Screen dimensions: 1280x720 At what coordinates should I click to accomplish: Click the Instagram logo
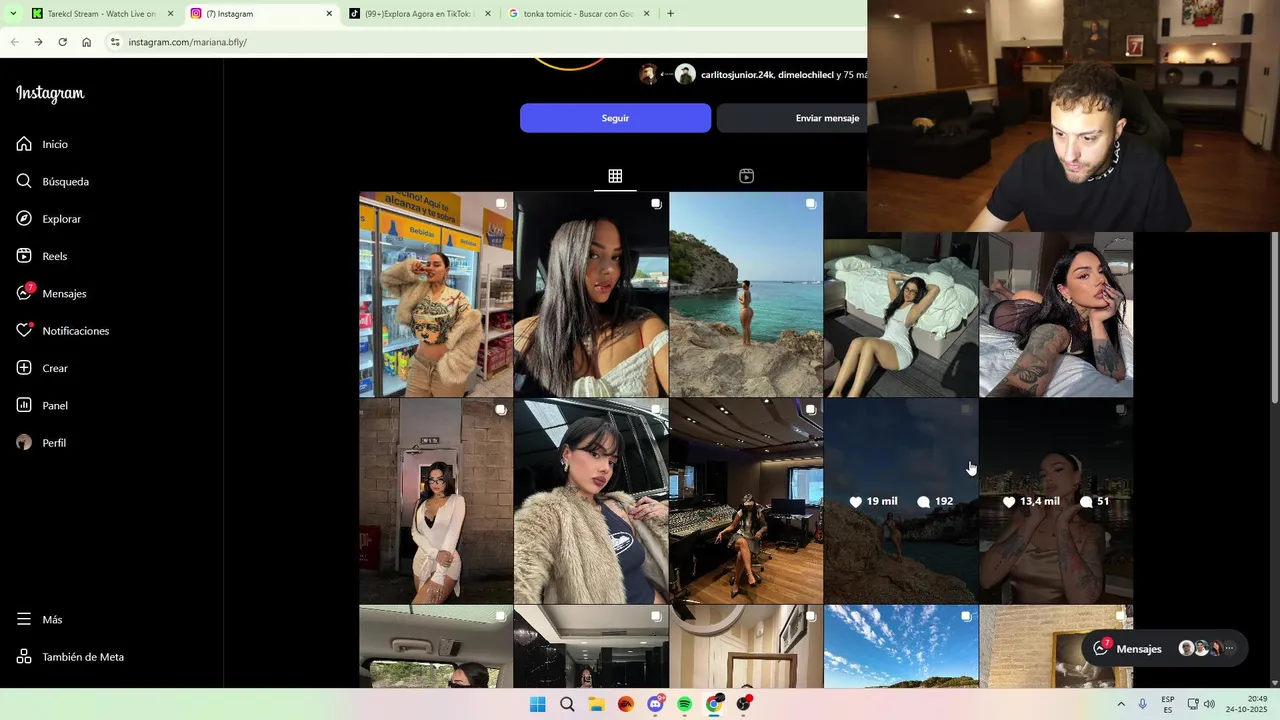(x=50, y=94)
